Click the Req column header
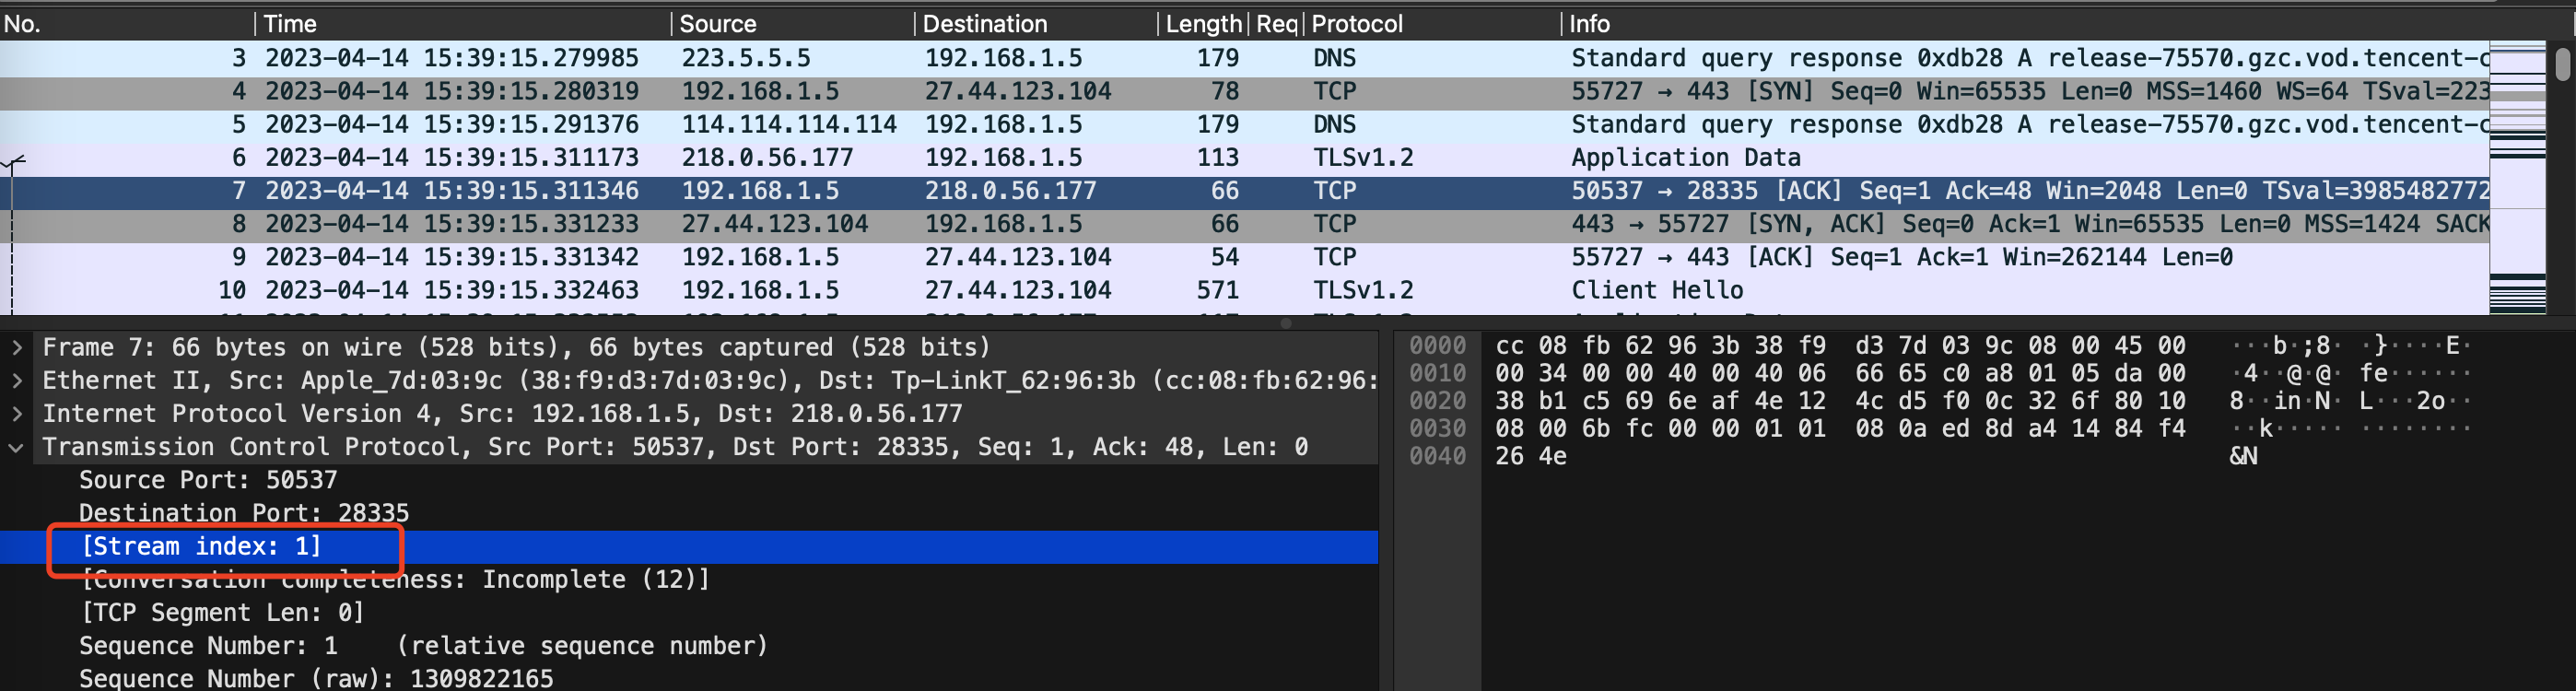 [x=1276, y=23]
